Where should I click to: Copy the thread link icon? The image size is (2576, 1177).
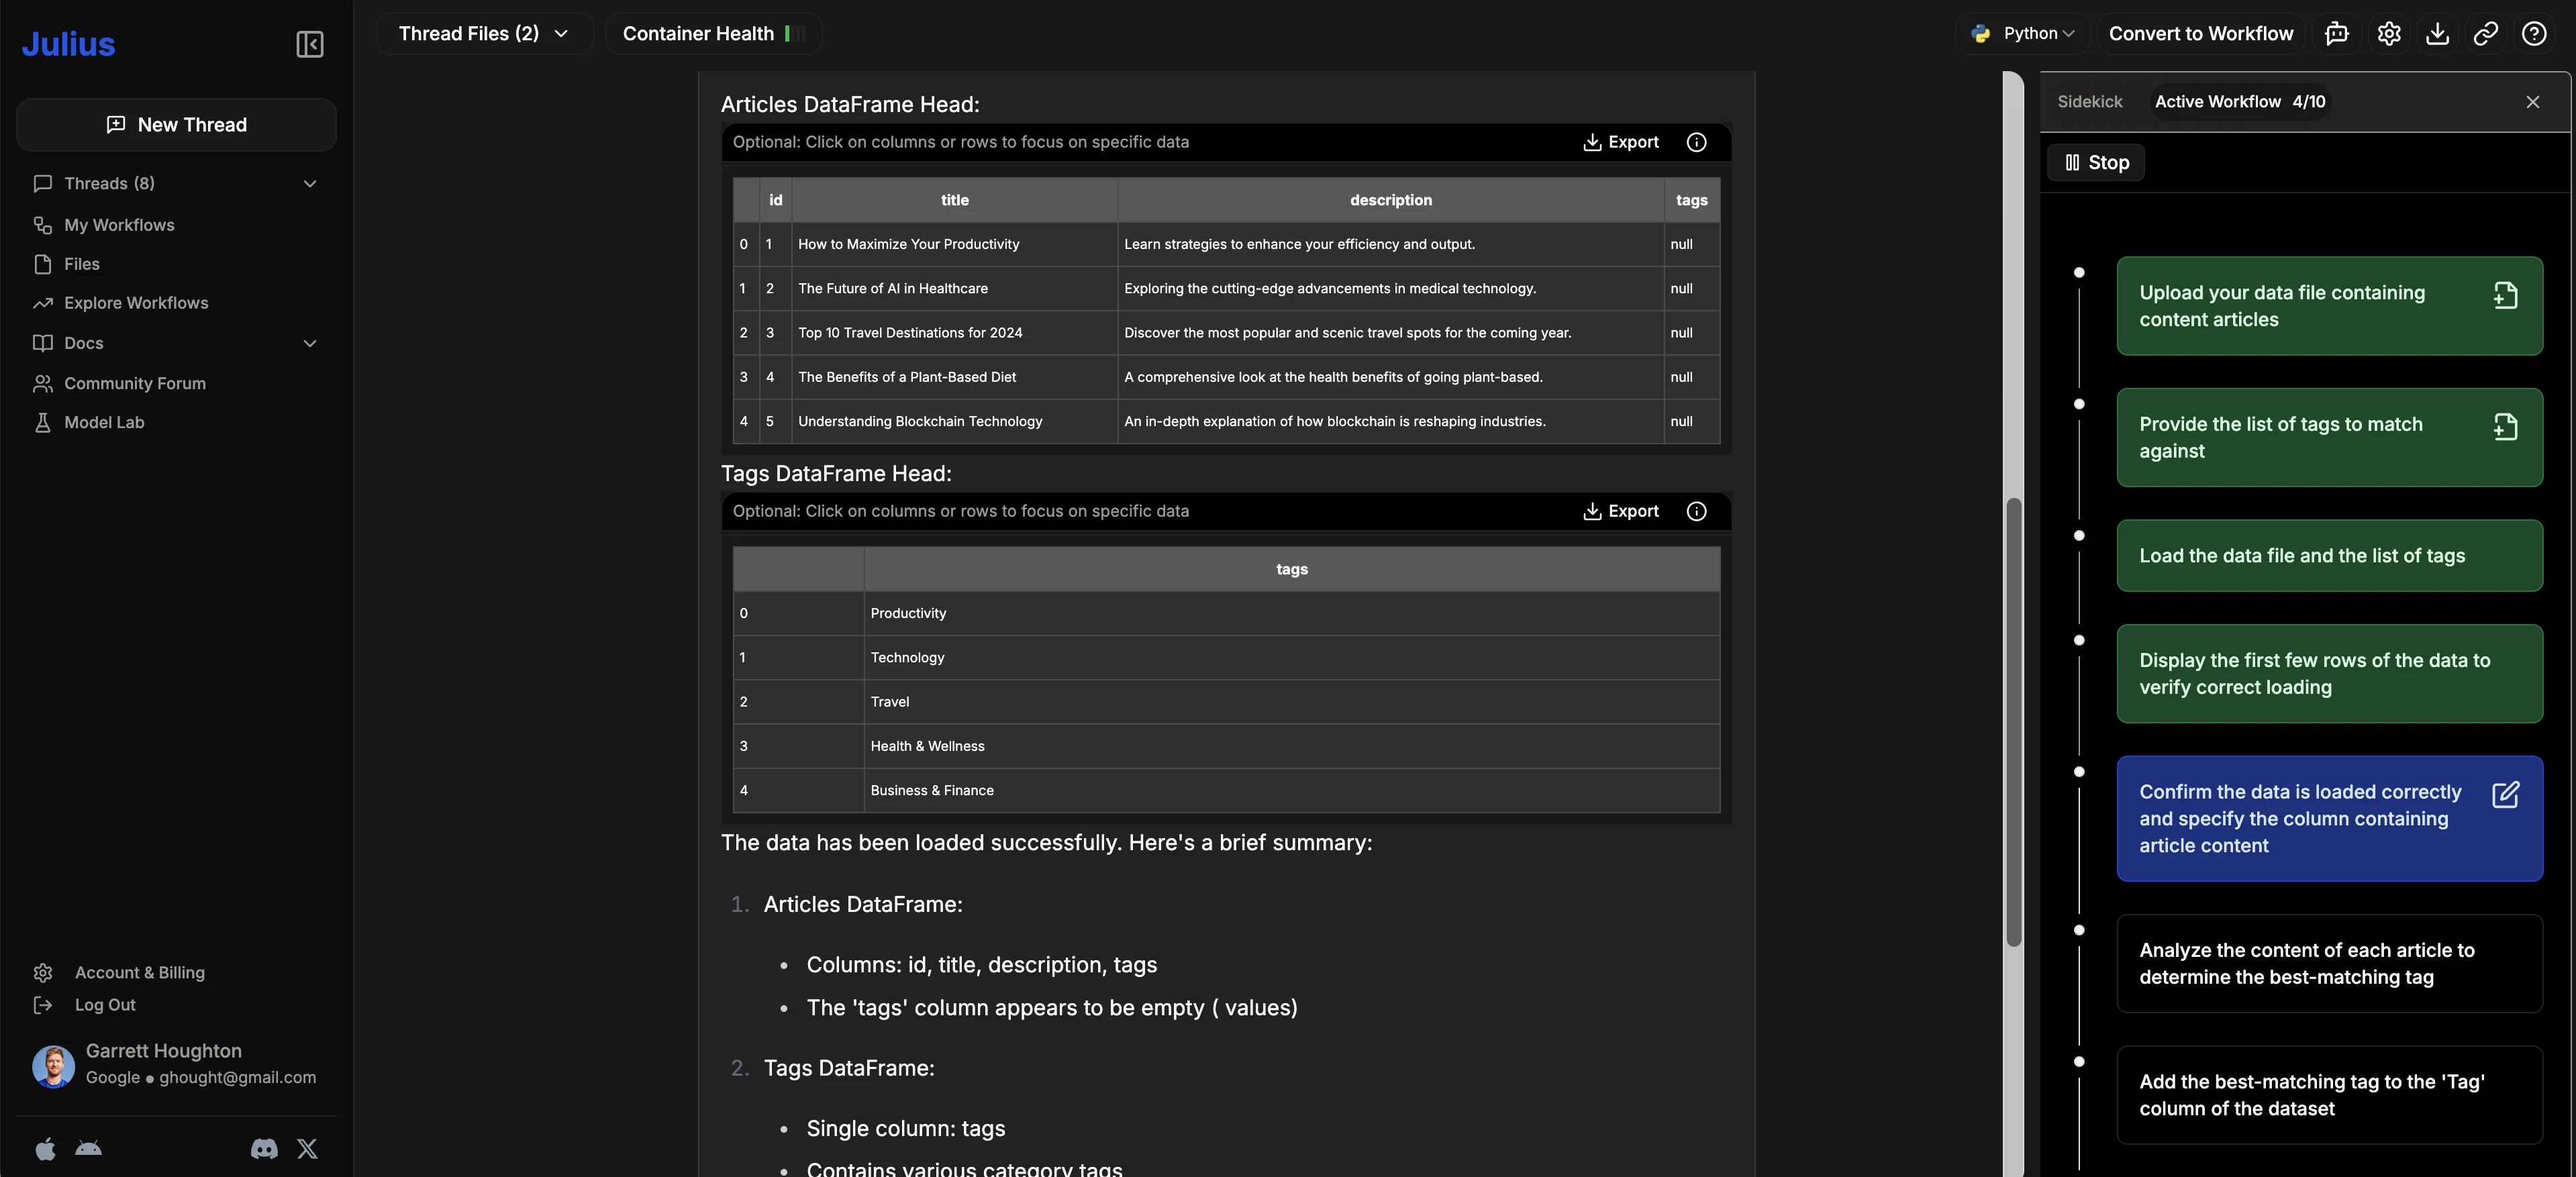[x=2485, y=34]
